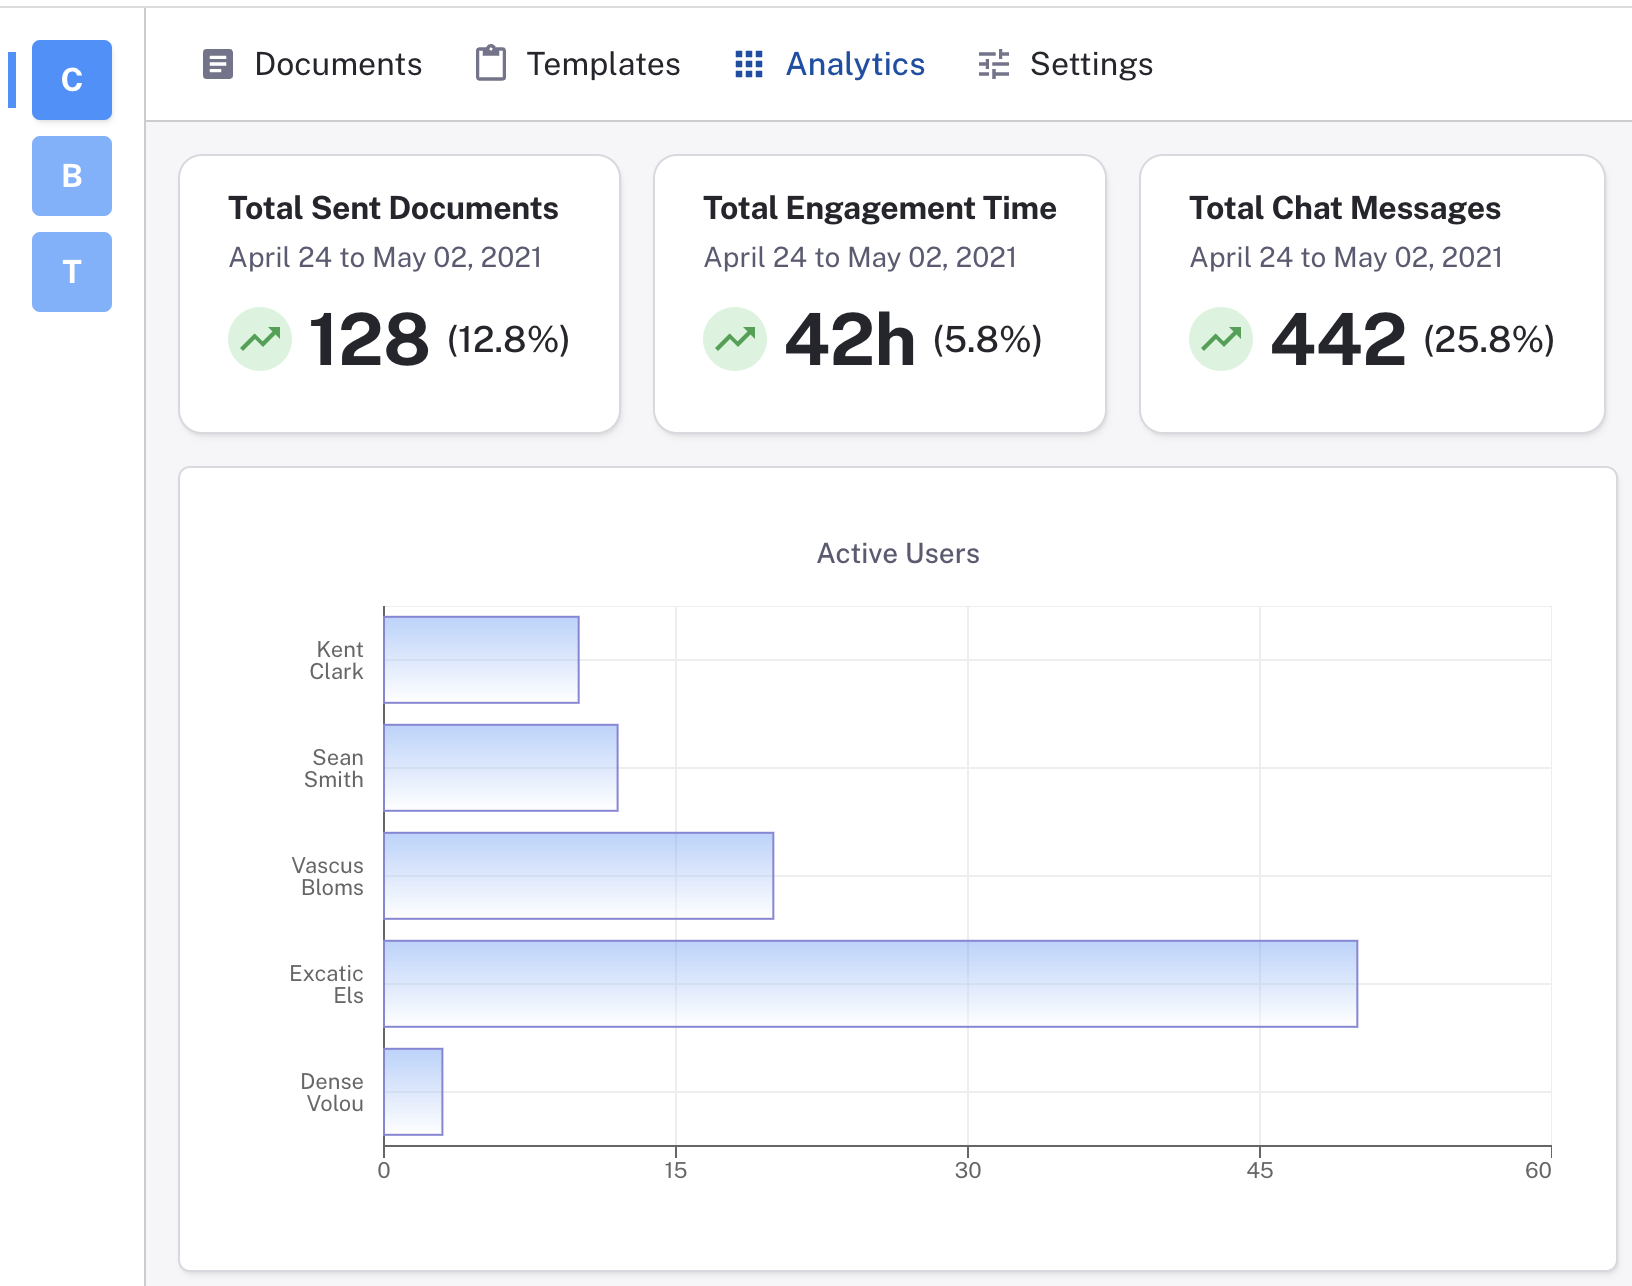Click the Kent Clark bar in chart
Screen dimensions: 1632x1286
tap(481, 660)
